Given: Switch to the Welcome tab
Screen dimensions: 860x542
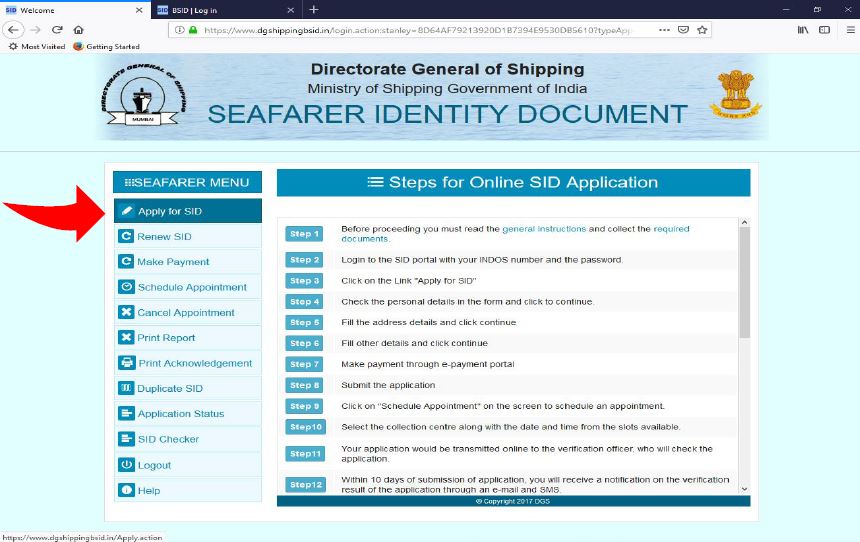Looking at the screenshot, I should 75,10.
